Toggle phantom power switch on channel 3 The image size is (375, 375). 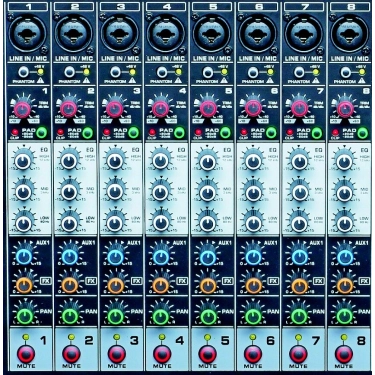pos(115,71)
